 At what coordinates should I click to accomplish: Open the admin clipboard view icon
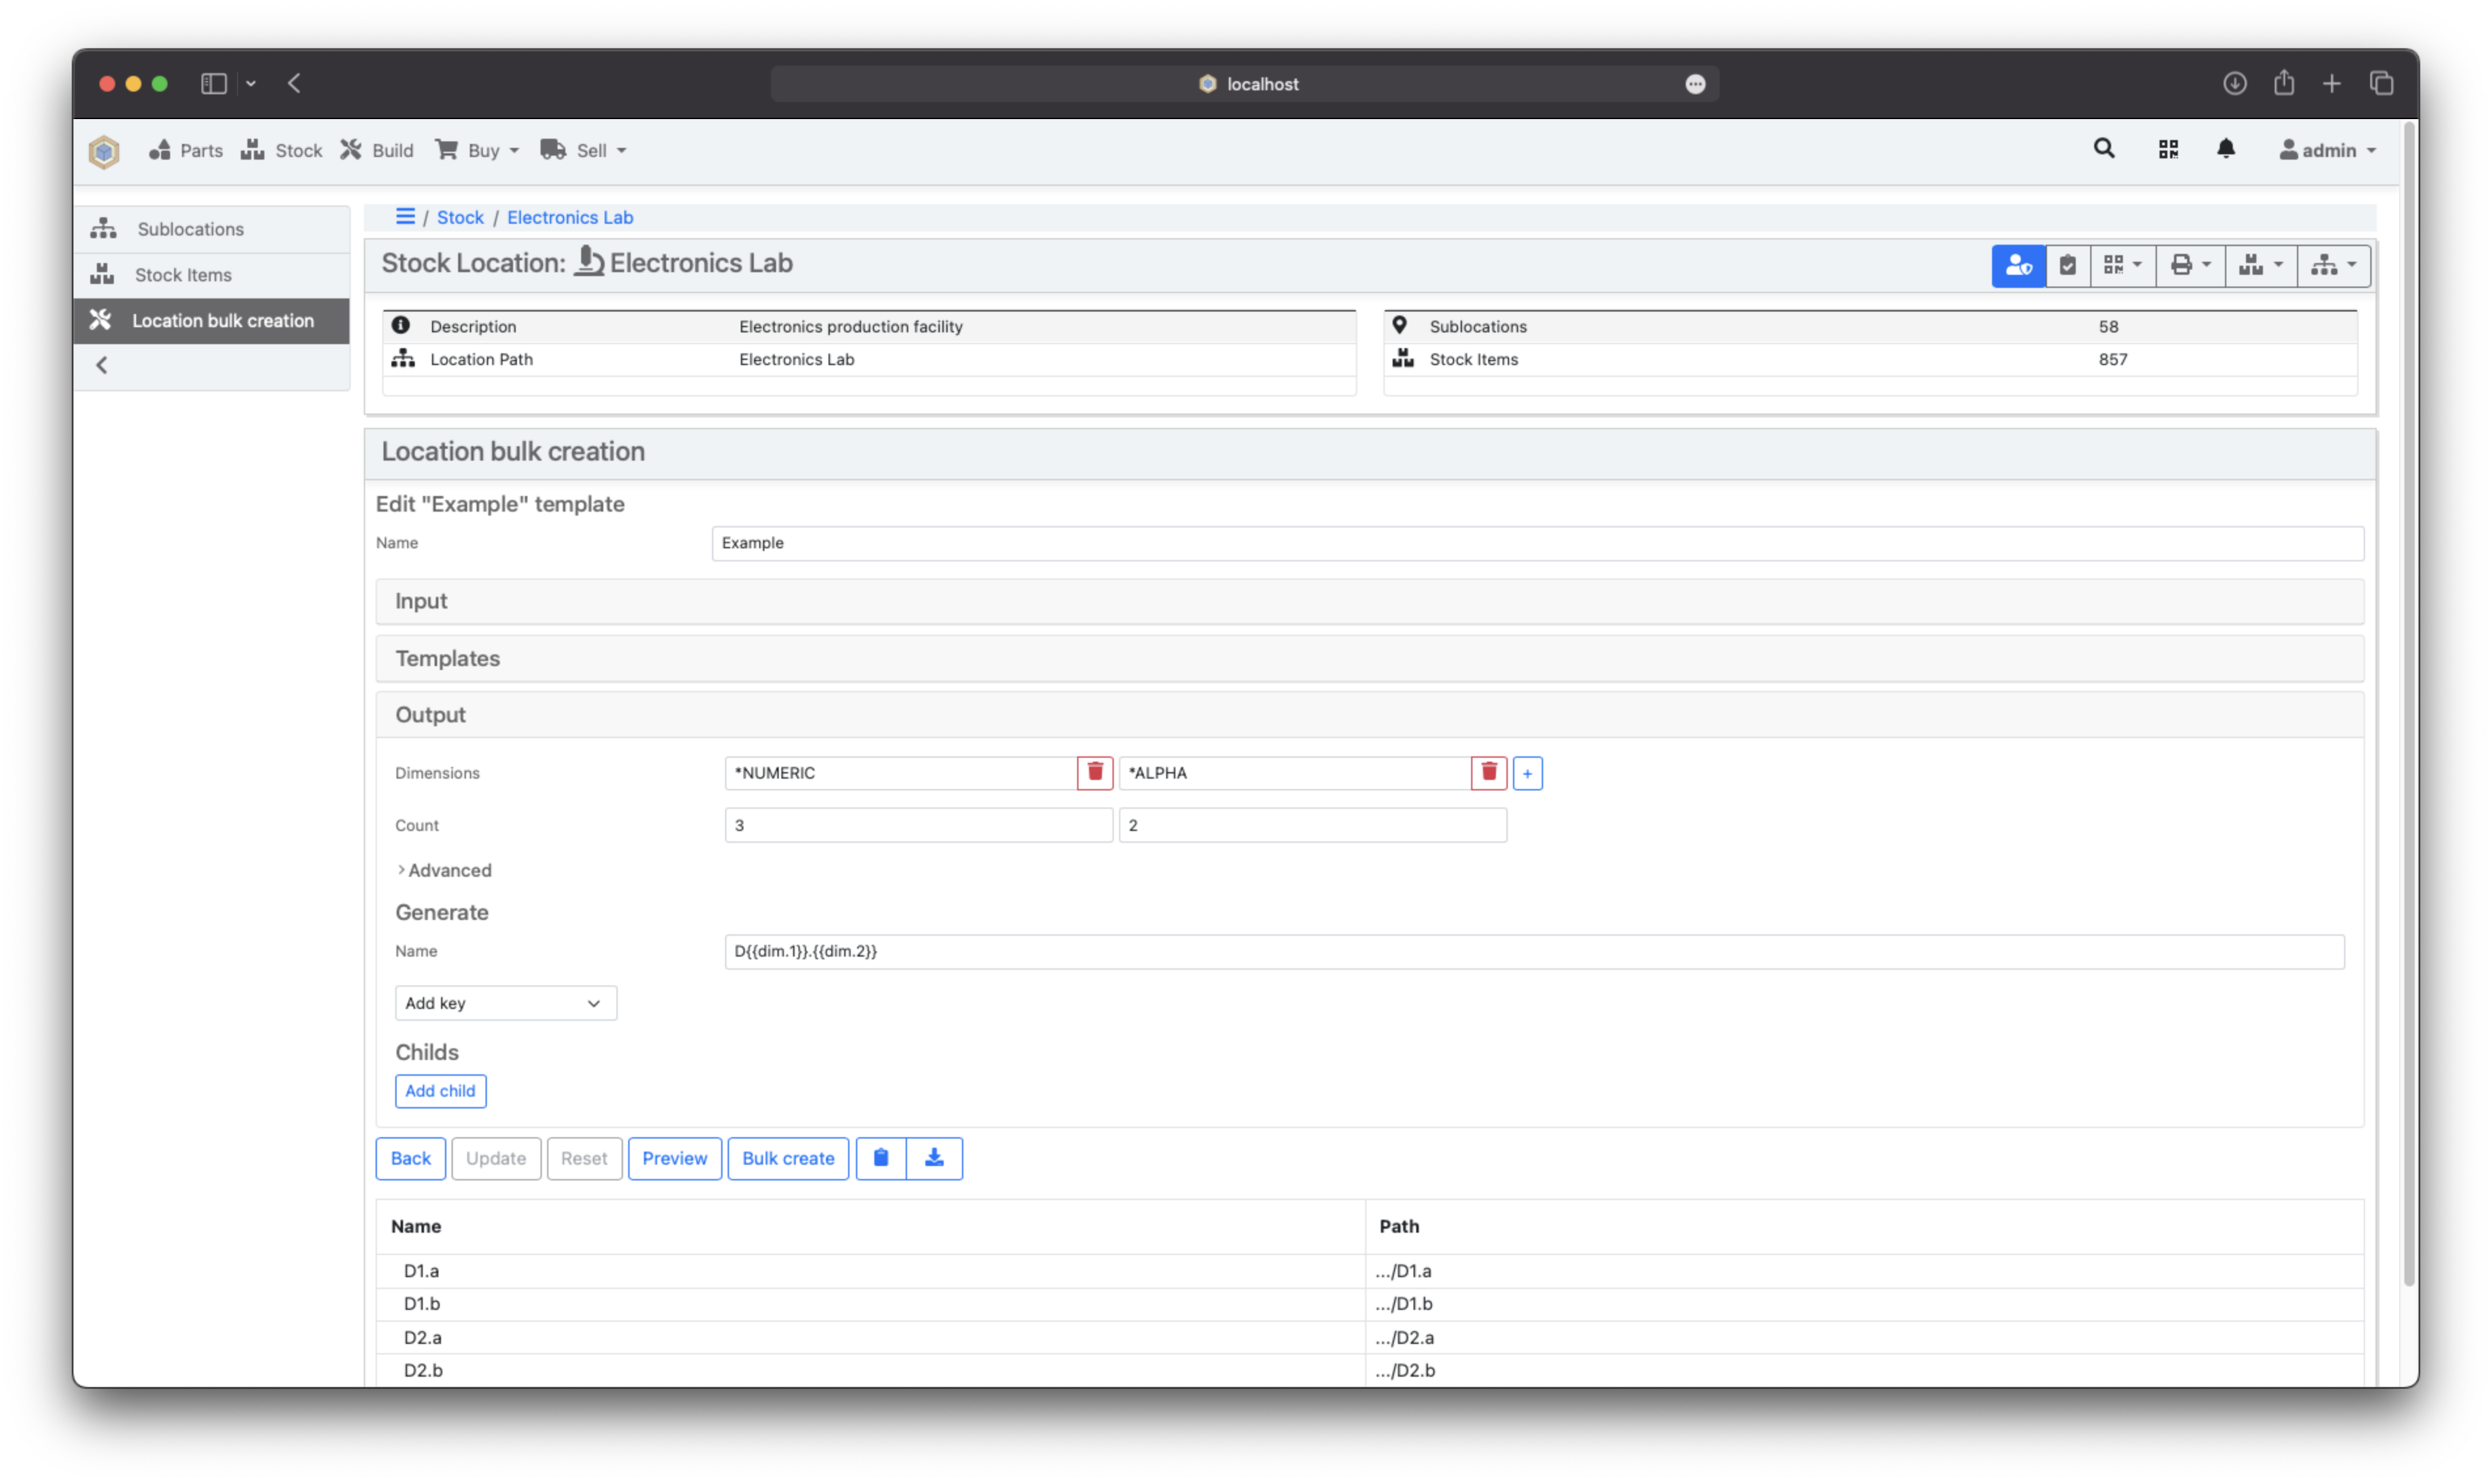[x=2068, y=265]
